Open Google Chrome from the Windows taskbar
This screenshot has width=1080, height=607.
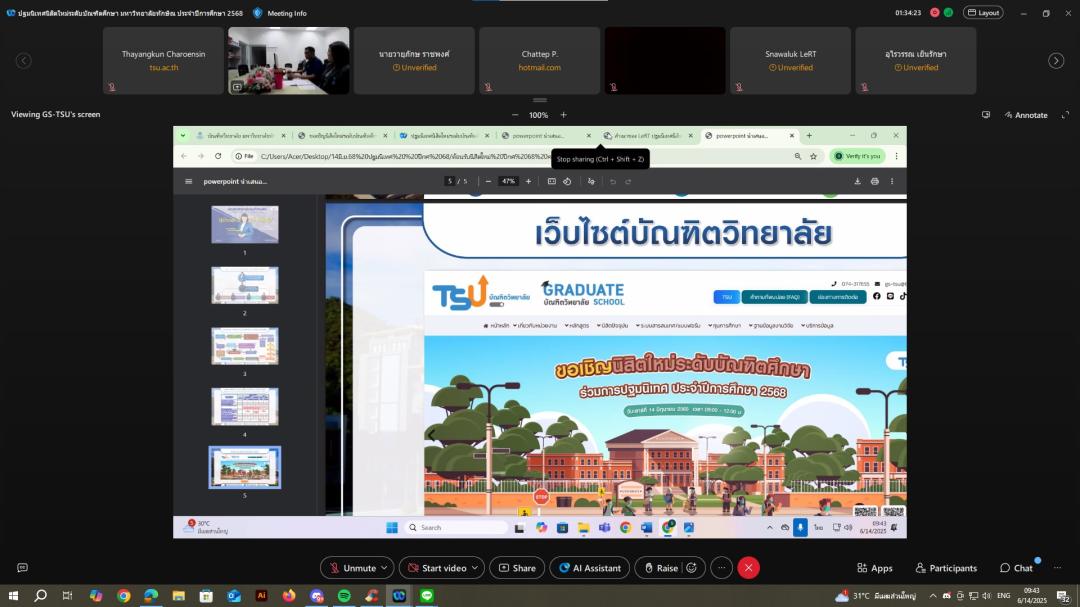(x=124, y=596)
